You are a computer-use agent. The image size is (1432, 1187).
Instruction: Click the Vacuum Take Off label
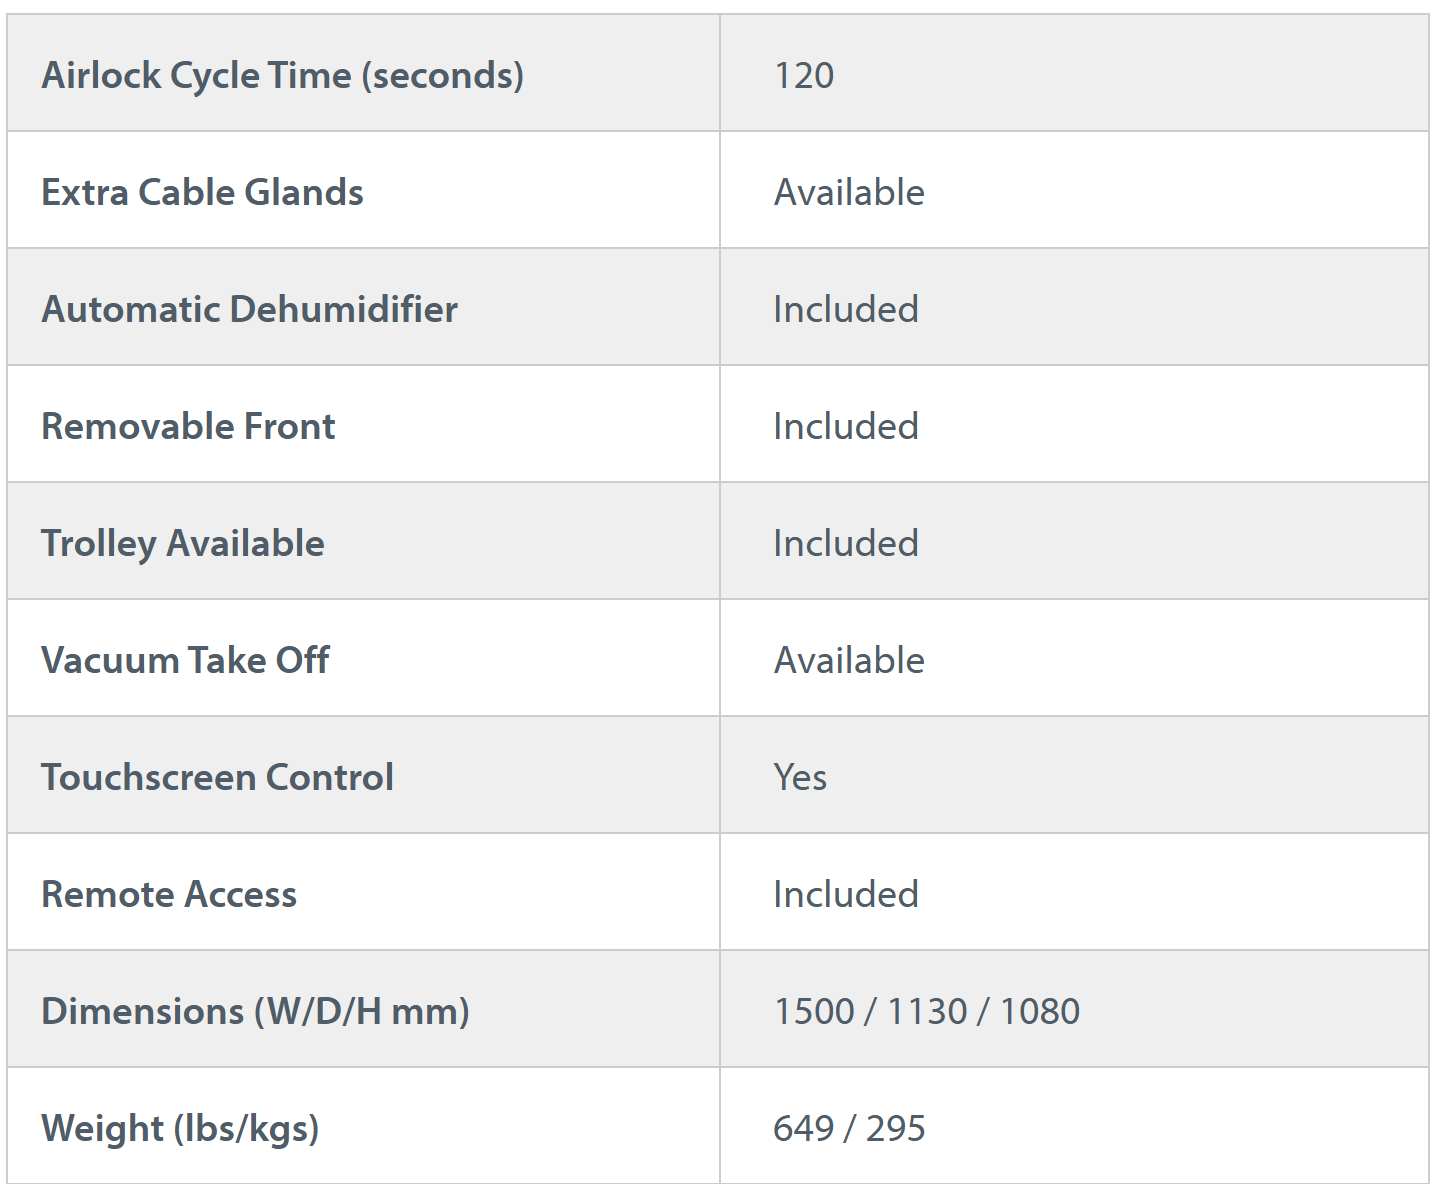185,660
